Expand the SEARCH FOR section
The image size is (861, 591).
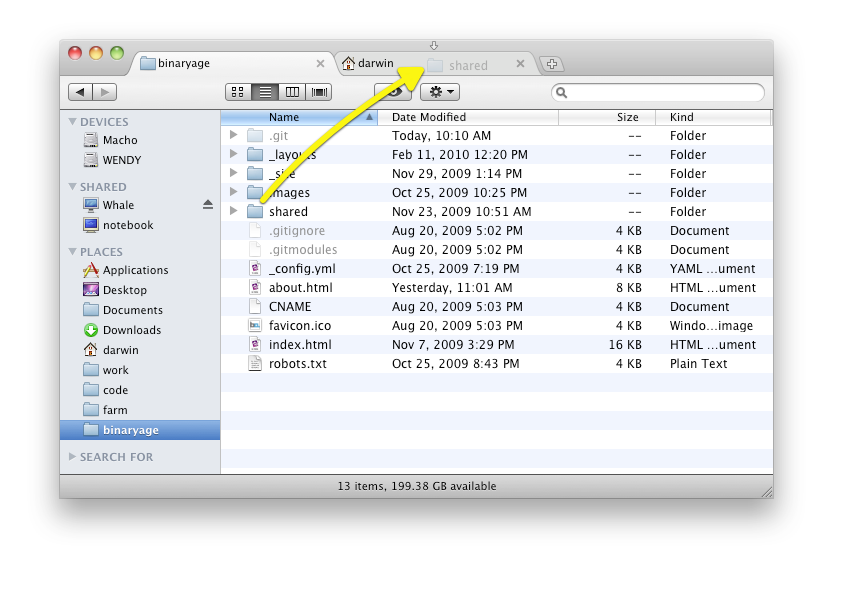tap(71, 456)
